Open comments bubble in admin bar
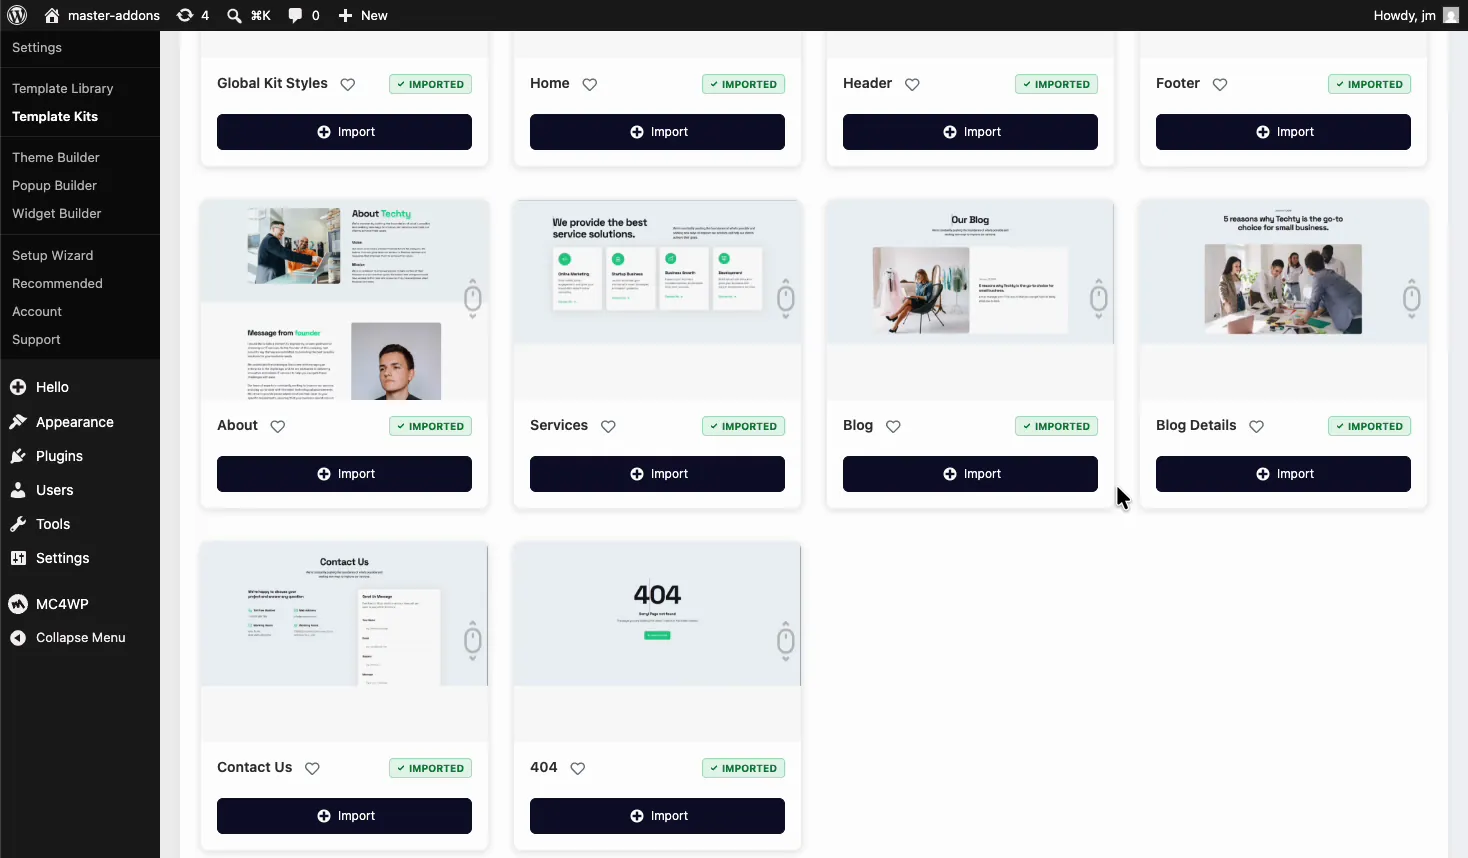1468x858 pixels. [x=304, y=15]
